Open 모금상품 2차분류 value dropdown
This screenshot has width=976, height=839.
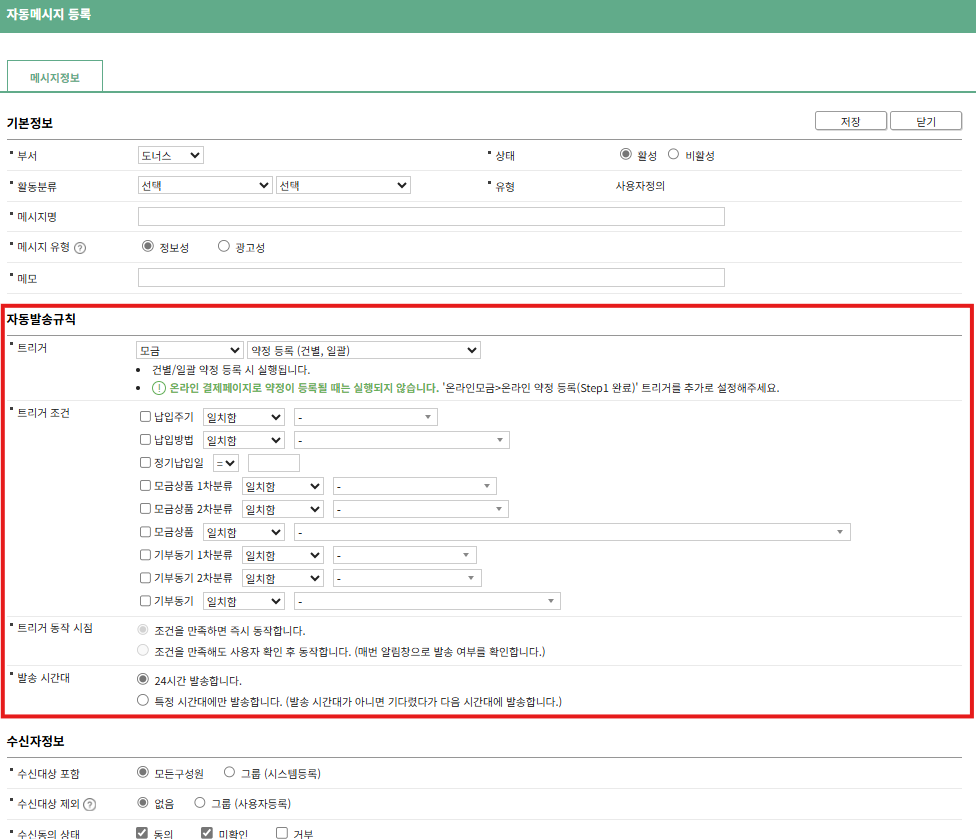point(421,509)
